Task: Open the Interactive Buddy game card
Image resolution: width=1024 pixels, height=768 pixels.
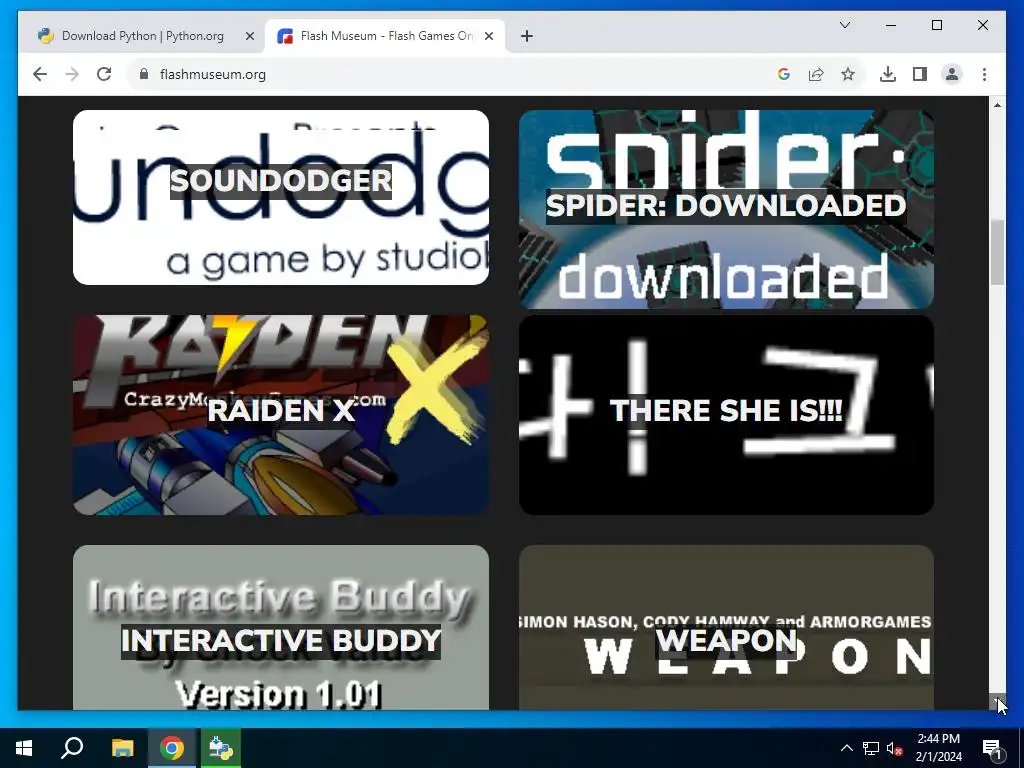Action: pos(281,628)
